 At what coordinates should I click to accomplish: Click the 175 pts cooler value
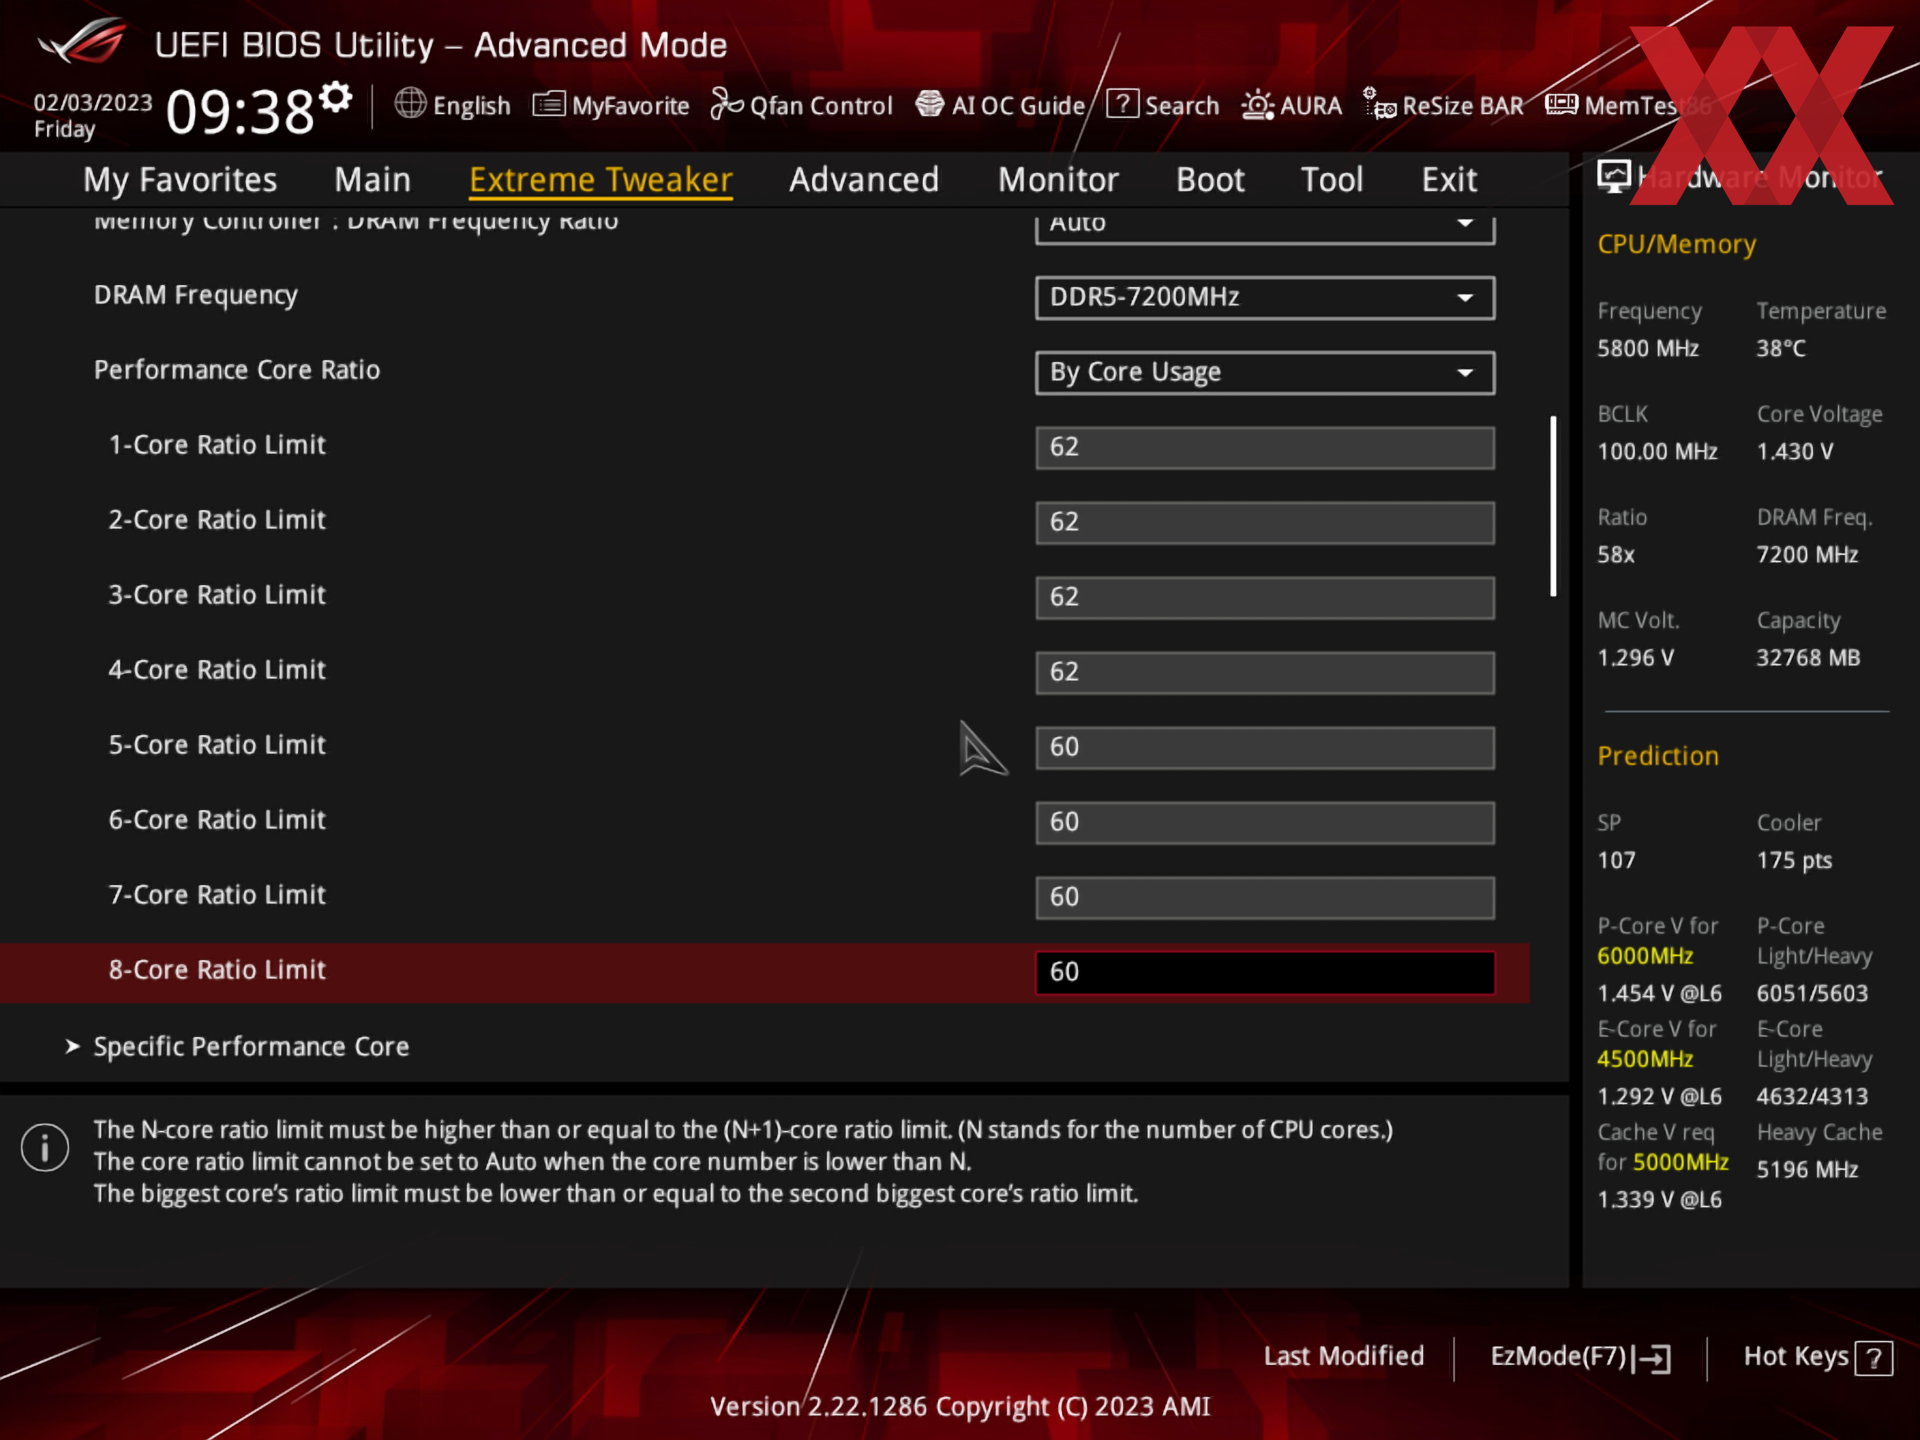coord(1794,861)
